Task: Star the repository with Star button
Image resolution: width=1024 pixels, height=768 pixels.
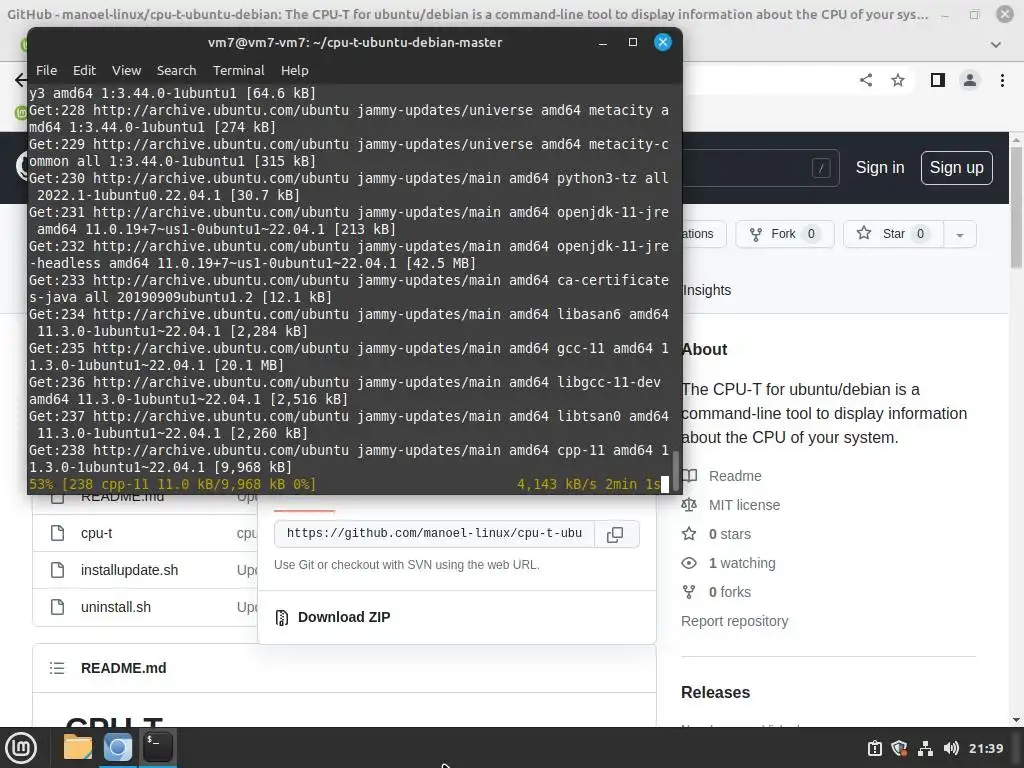Action: tap(893, 234)
